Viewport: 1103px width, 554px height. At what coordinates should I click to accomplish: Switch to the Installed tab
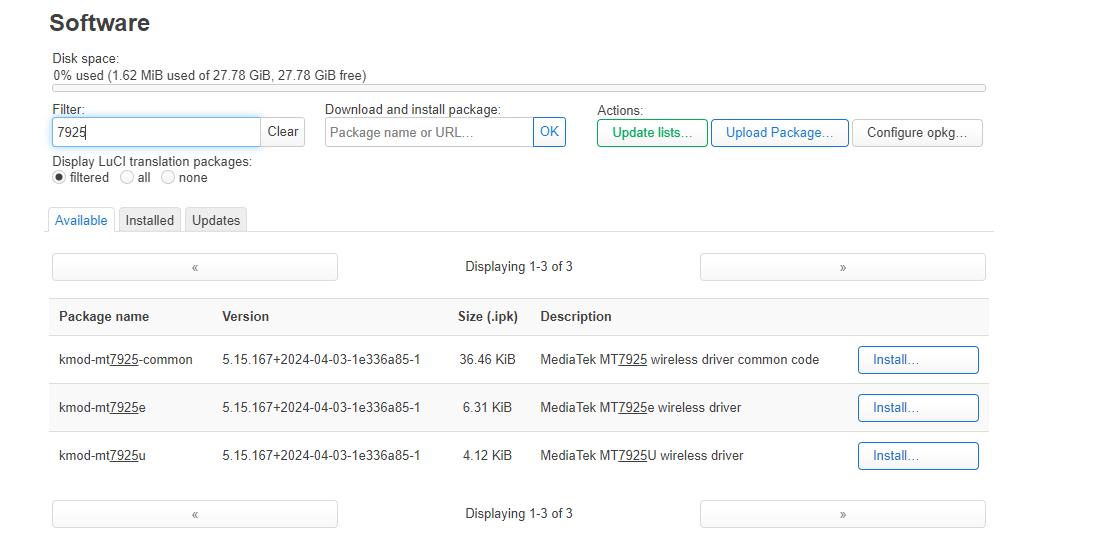[x=150, y=220]
